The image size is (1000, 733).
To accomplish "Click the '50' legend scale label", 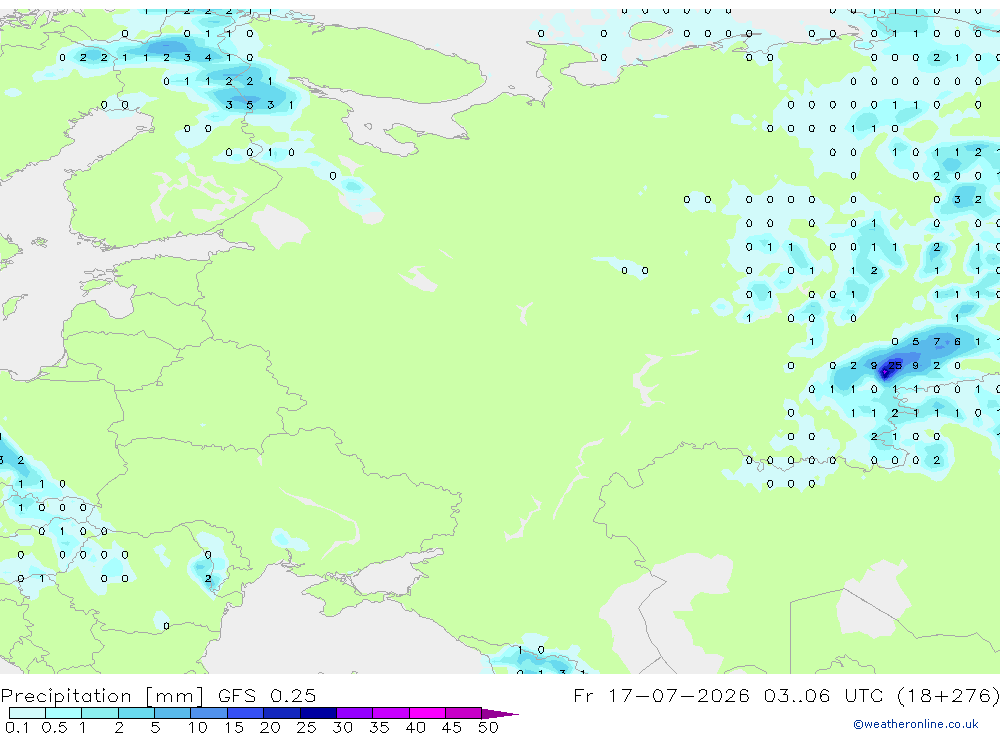I will click(x=488, y=727).
